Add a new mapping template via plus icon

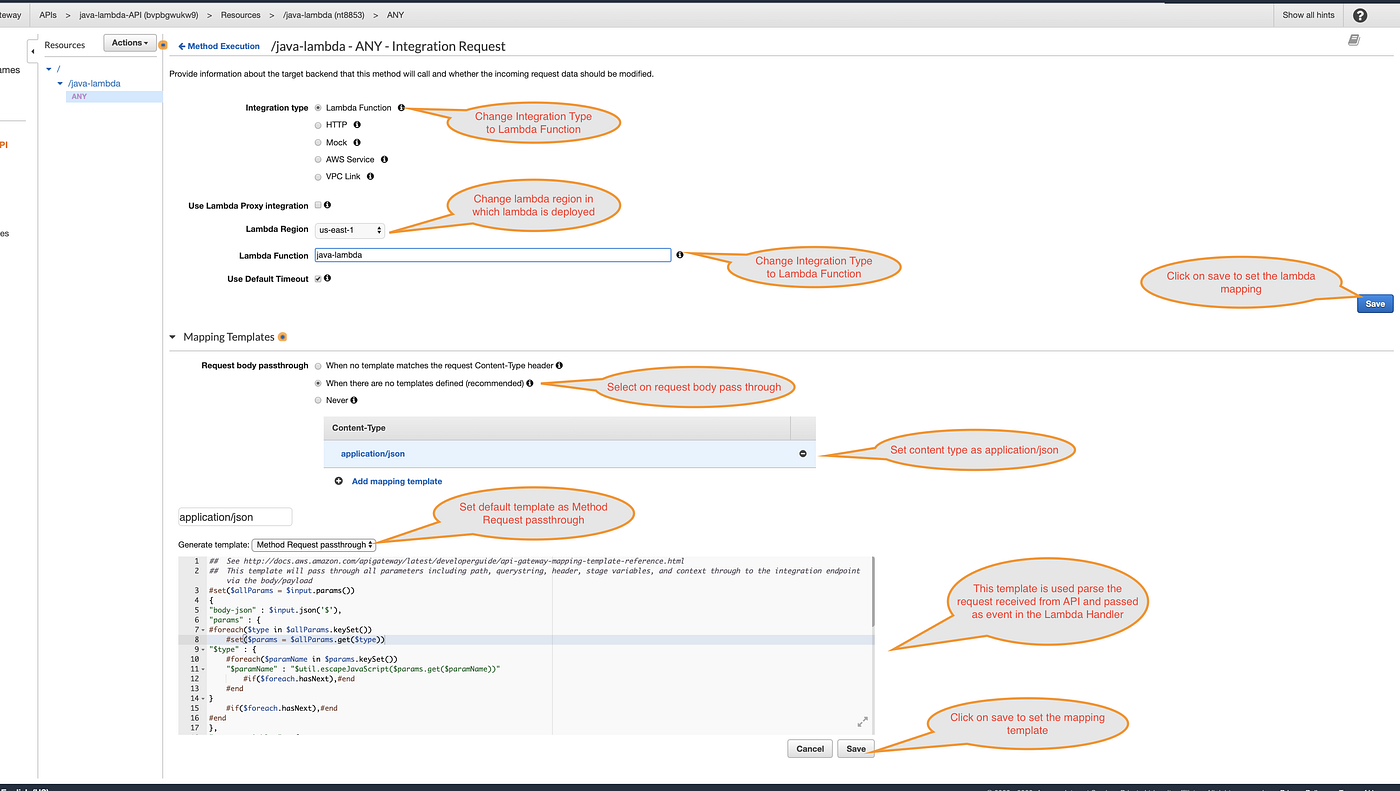(x=337, y=481)
